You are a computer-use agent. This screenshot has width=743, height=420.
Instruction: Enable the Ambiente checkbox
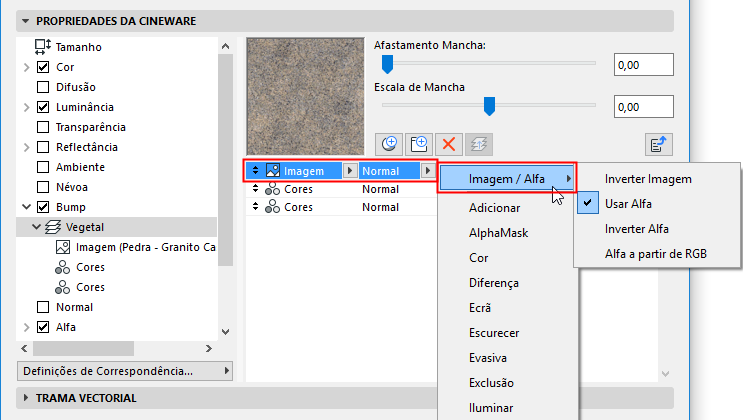(43, 167)
